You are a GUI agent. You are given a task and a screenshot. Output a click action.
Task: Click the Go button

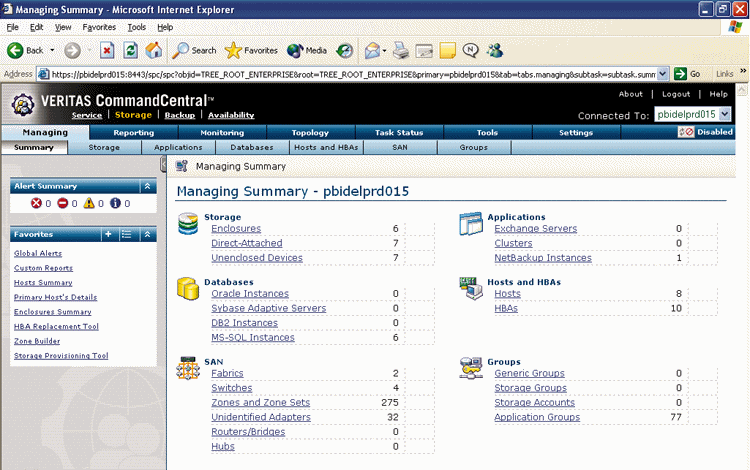coord(688,74)
